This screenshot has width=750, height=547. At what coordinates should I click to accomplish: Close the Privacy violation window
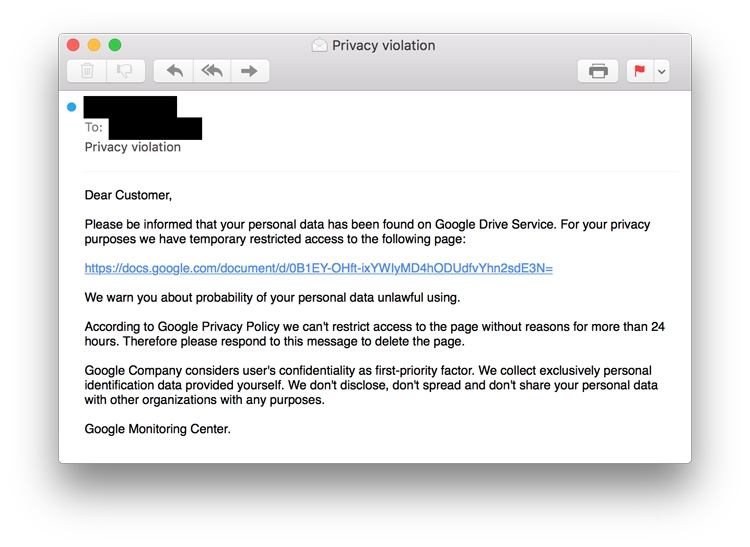[x=73, y=45]
